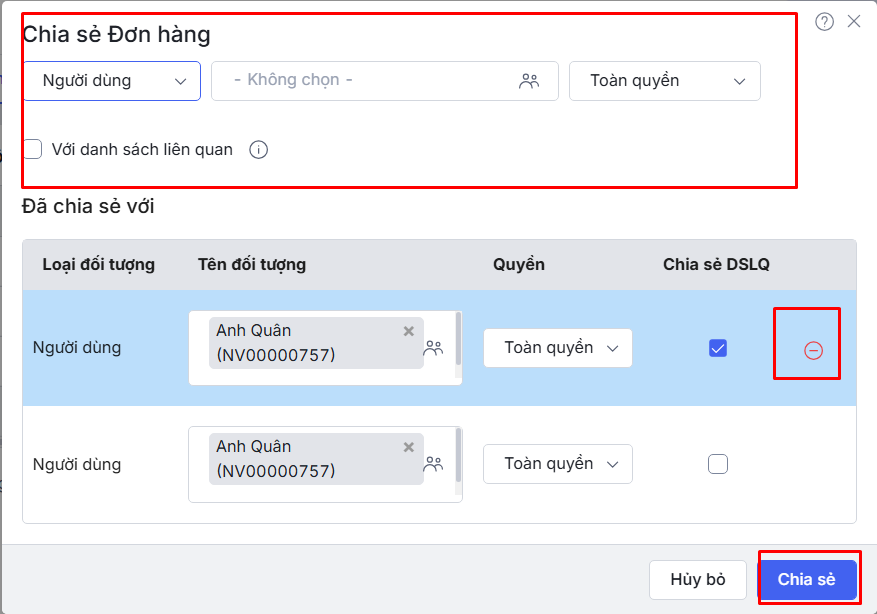
Task: Open user picker icon in first shared row
Action: (433, 348)
